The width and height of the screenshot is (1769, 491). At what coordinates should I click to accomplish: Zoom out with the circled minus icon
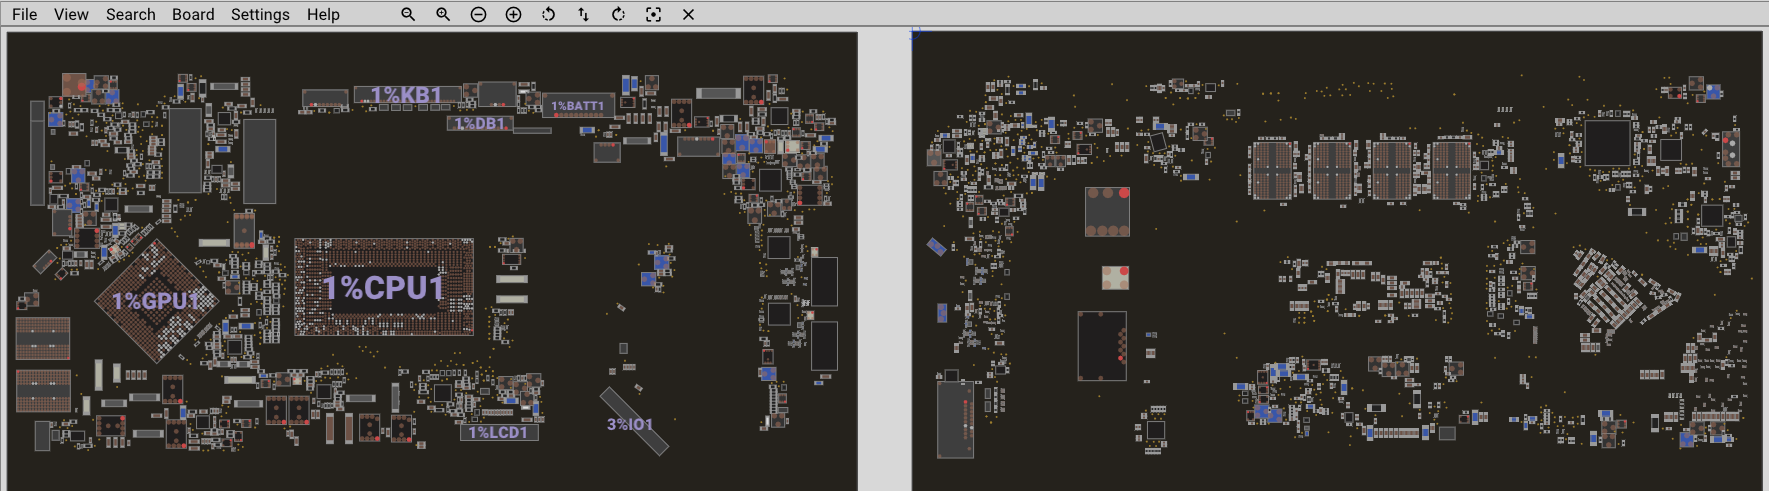point(478,14)
